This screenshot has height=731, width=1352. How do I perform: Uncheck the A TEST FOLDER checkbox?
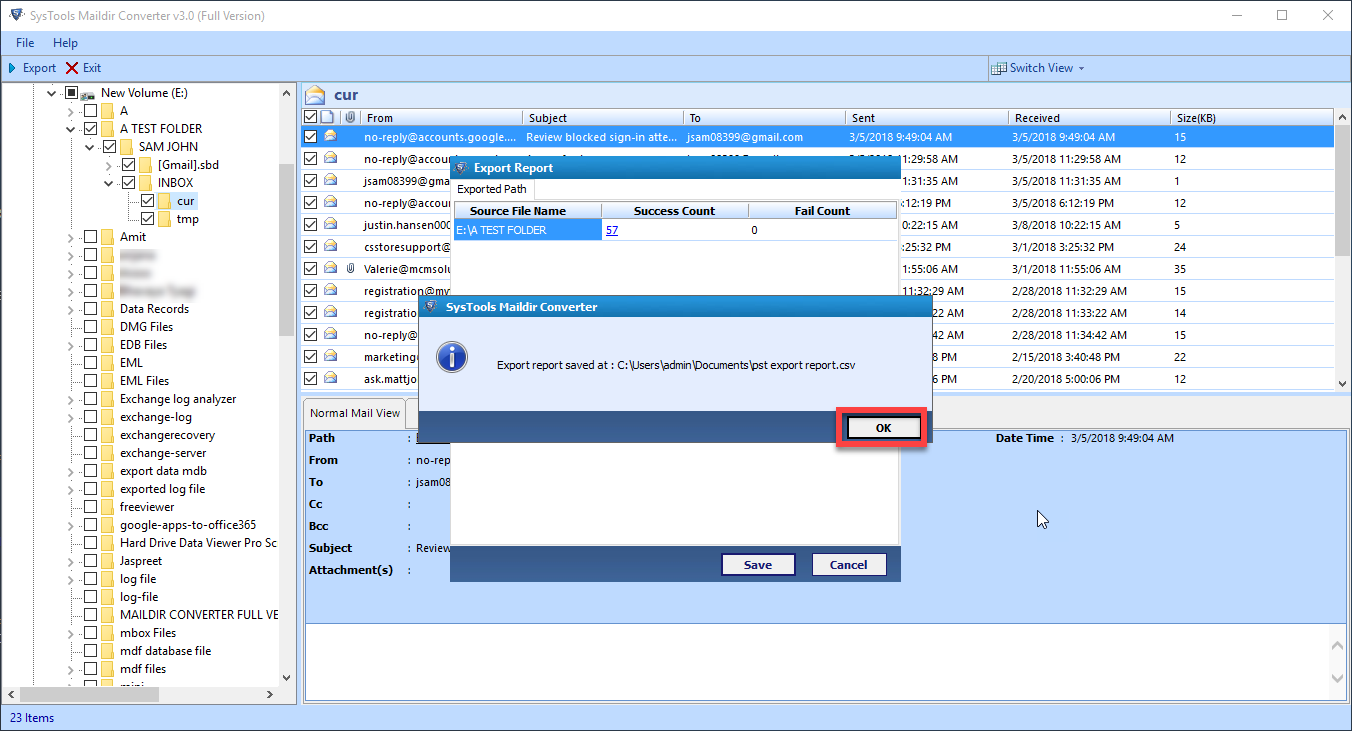tap(91, 129)
